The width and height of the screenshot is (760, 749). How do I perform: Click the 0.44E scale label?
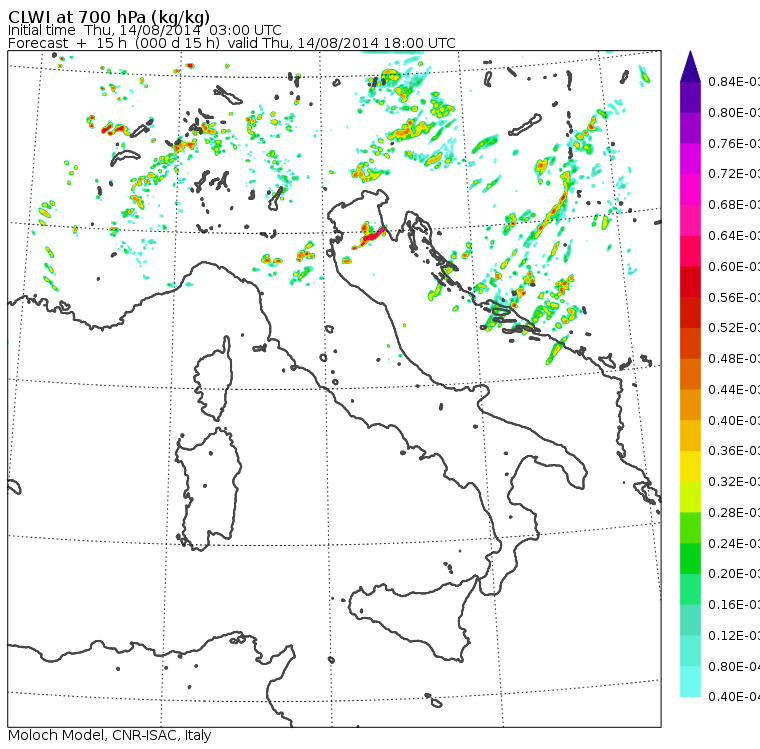point(734,389)
